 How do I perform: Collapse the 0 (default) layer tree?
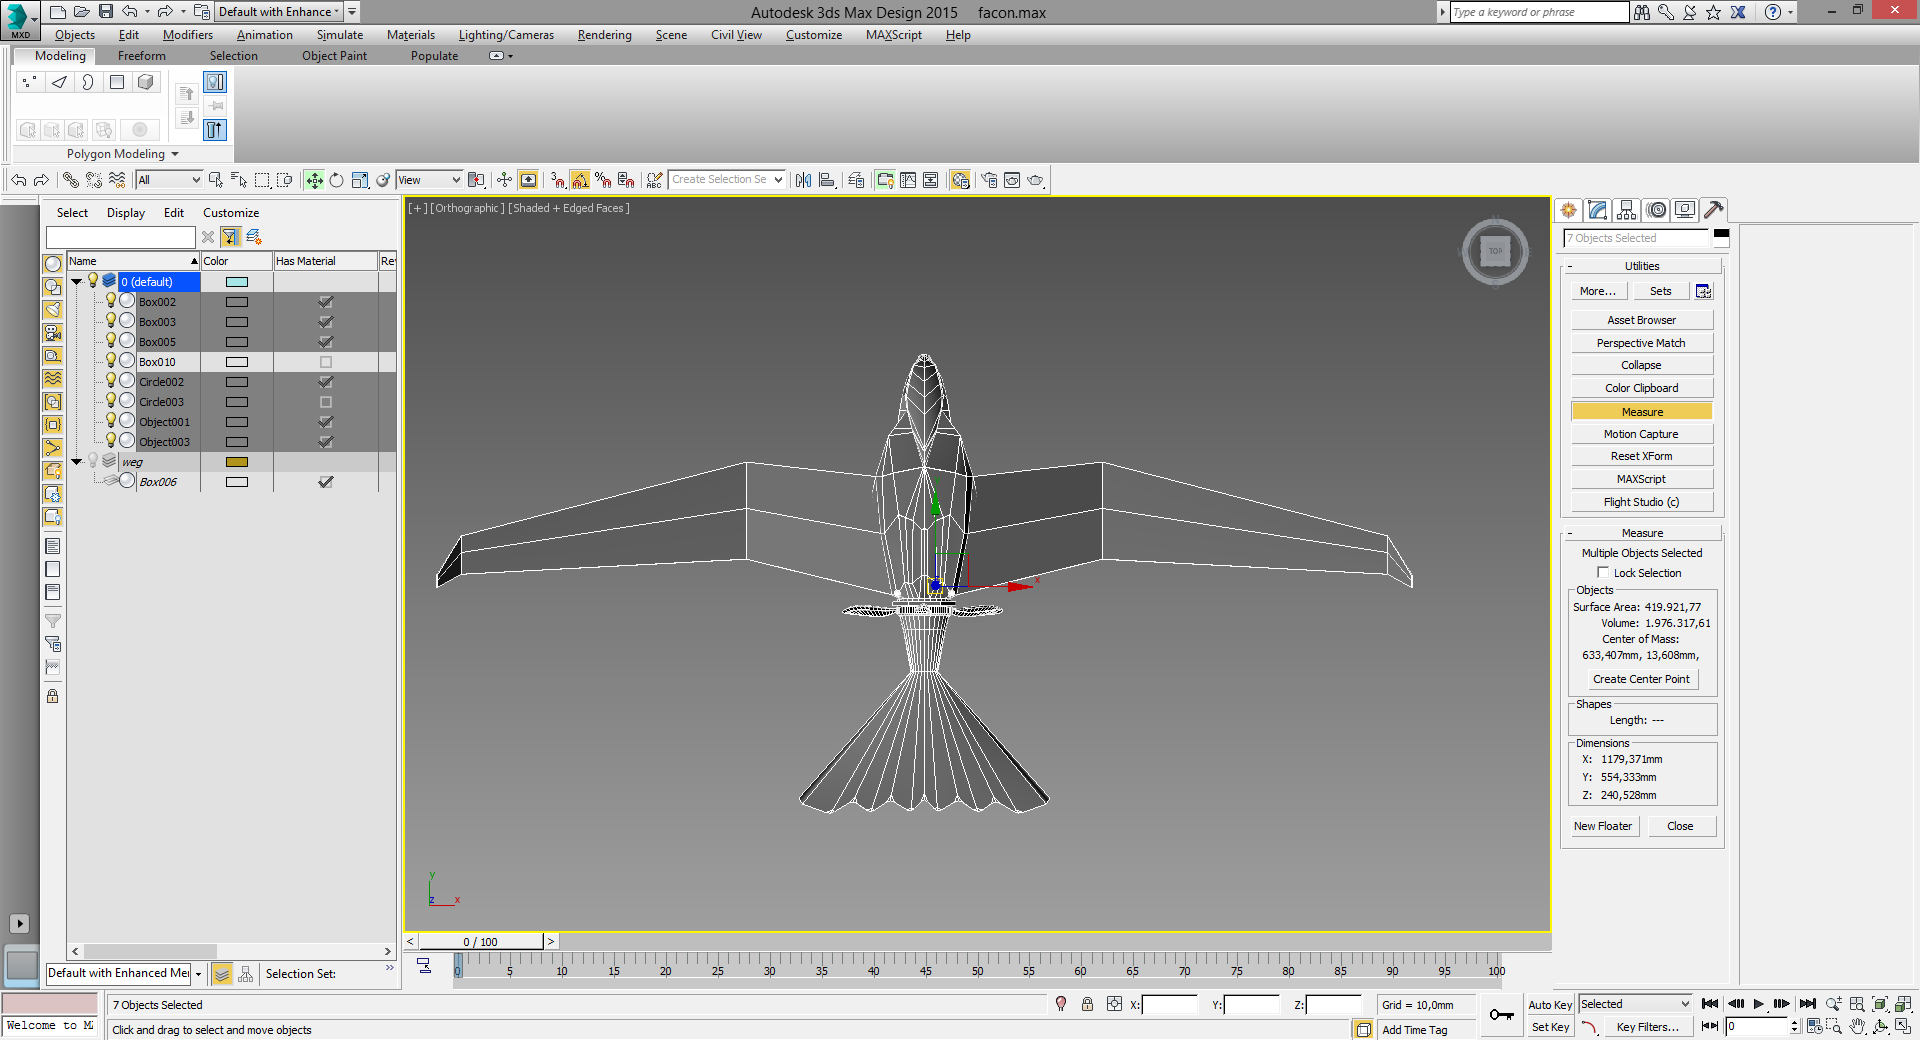click(x=76, y=282)
